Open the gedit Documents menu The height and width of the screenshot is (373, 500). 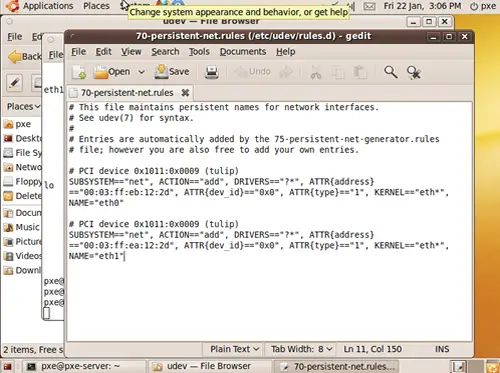click(x=243, y=52)
